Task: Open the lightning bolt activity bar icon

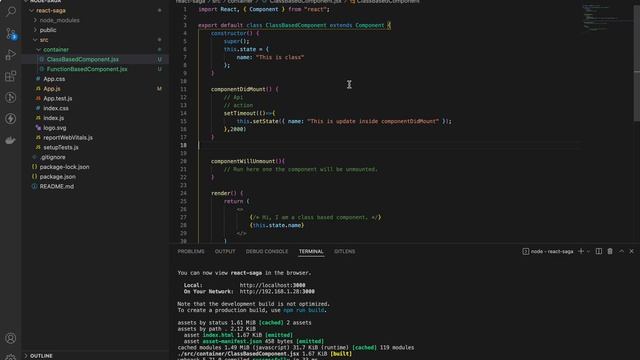Action: [x=11, y=119]
